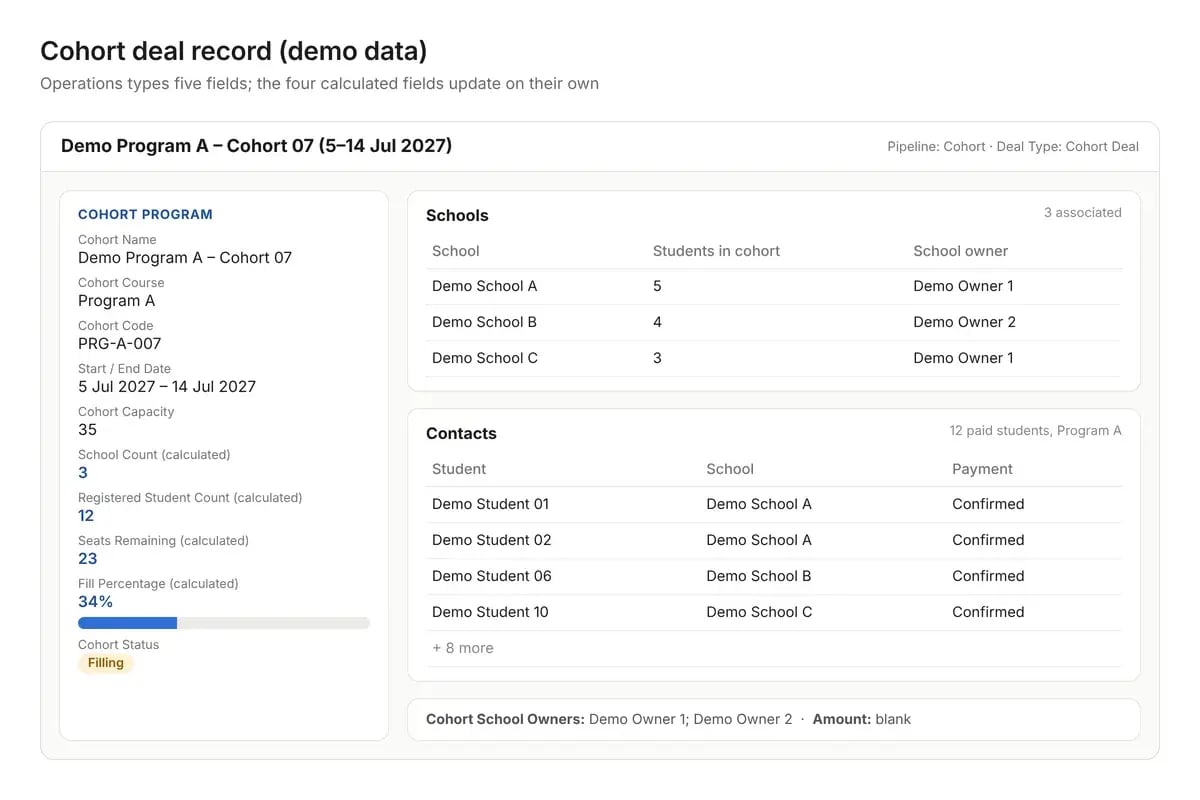This screenshot has width=1200, height=800.
Task: Select the Demo School A row in Schools
Action: (774, 286)
